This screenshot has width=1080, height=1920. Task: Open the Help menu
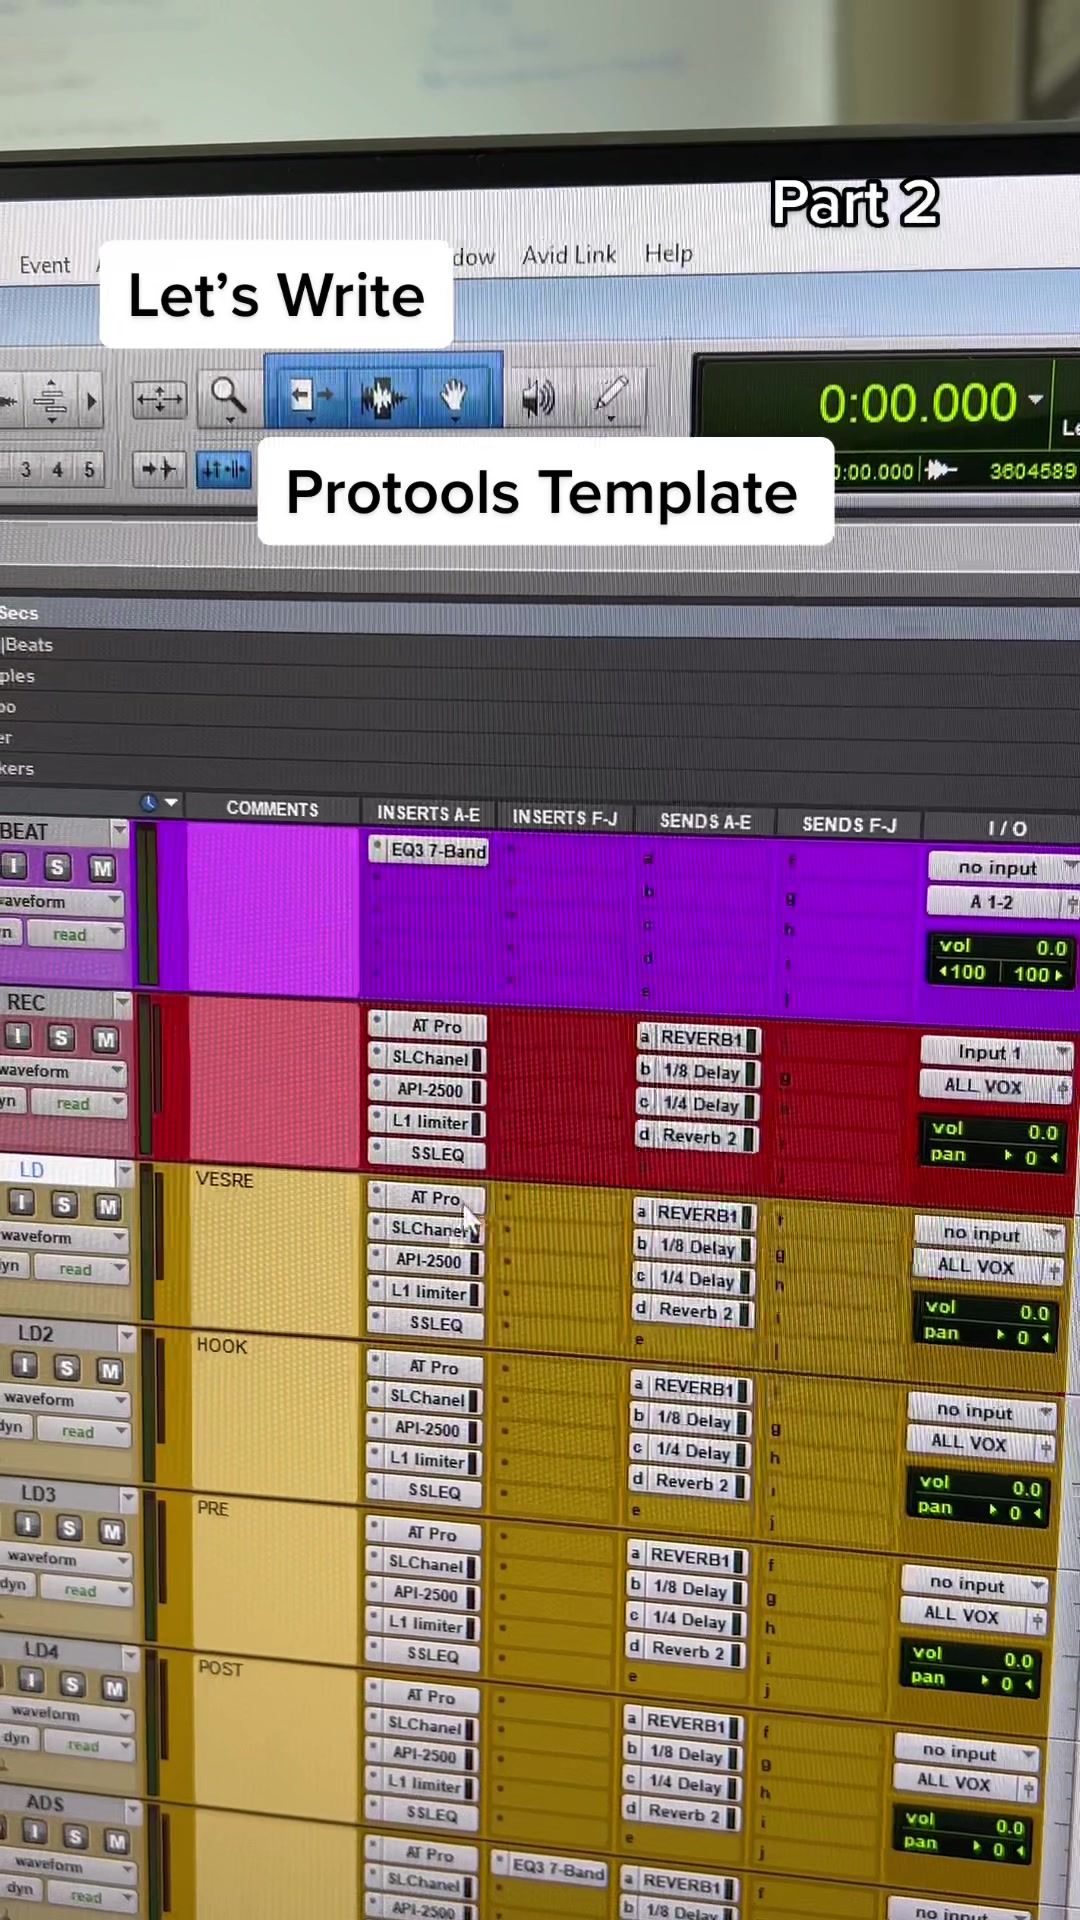point(669,254)
